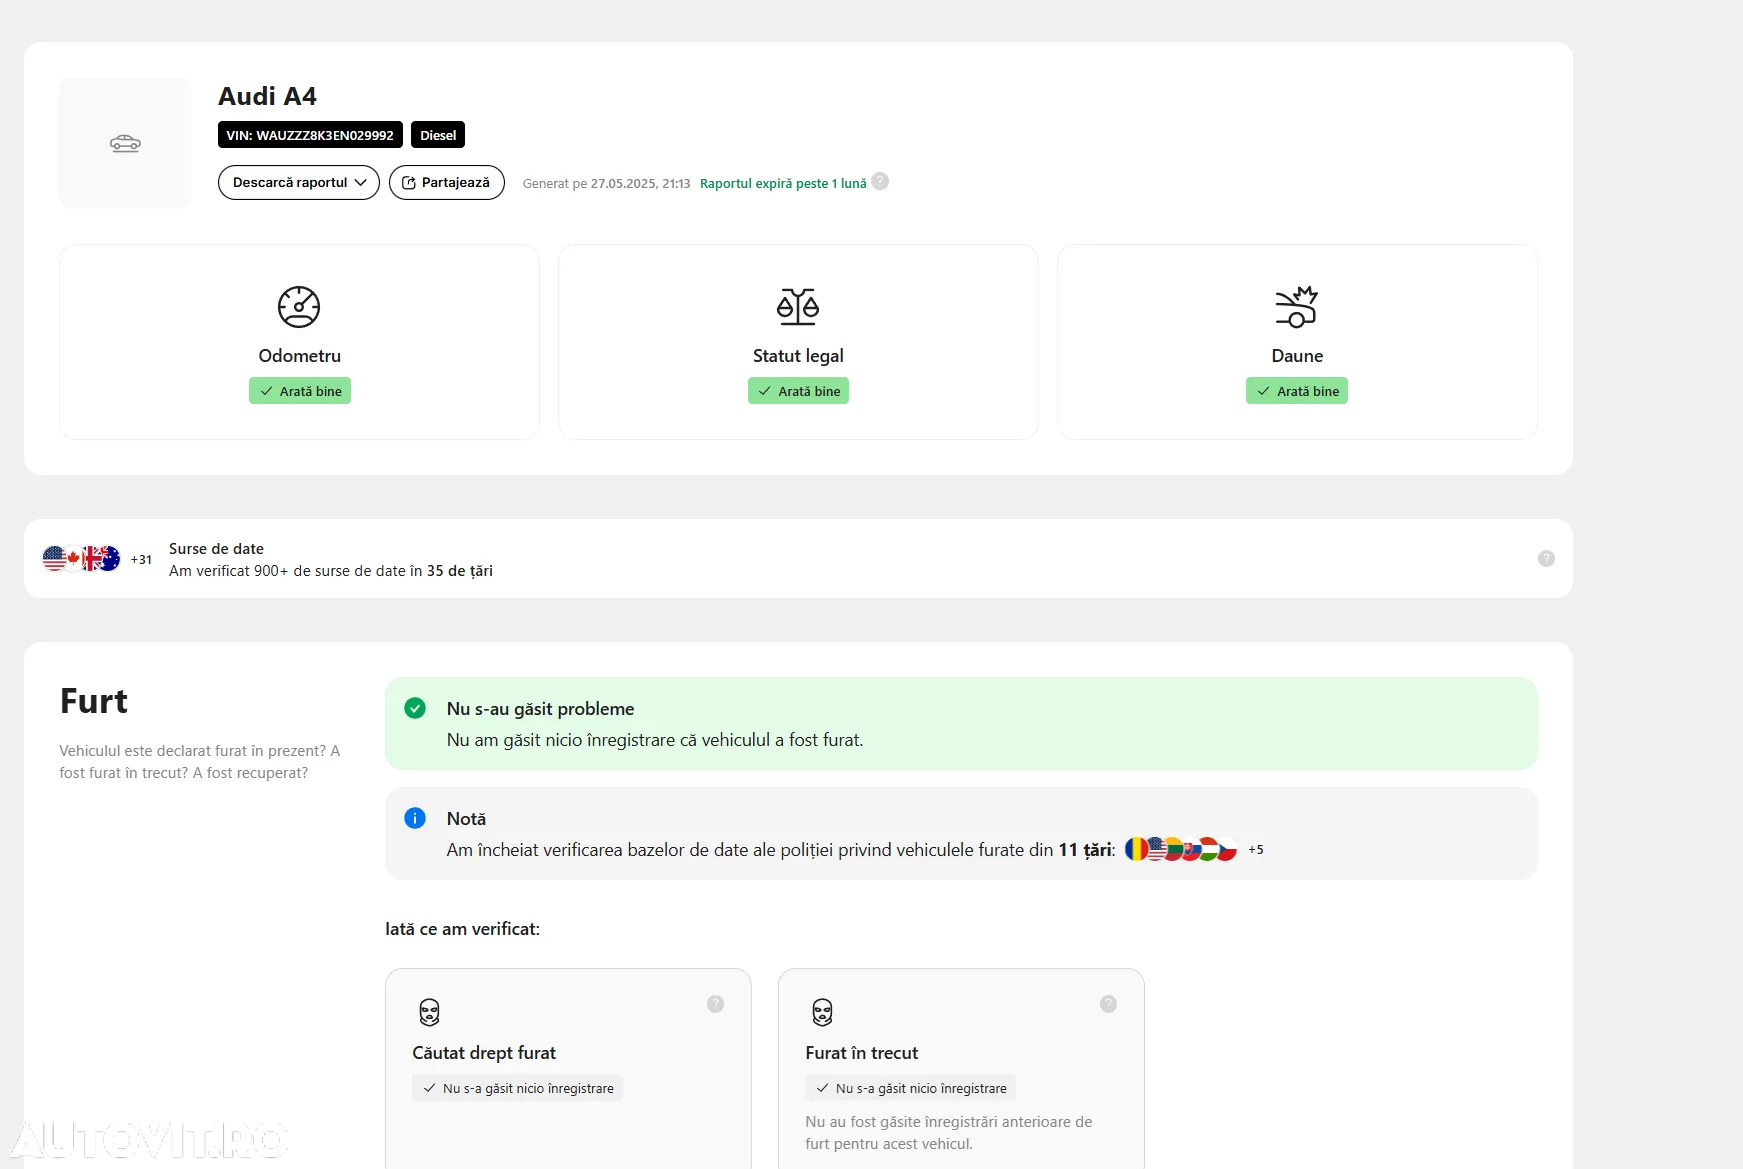Click the masked thief icon in Furat în trecut
This screenshot has height=1169, width=1743.
pyautogui.click(x=822, y=1012)
